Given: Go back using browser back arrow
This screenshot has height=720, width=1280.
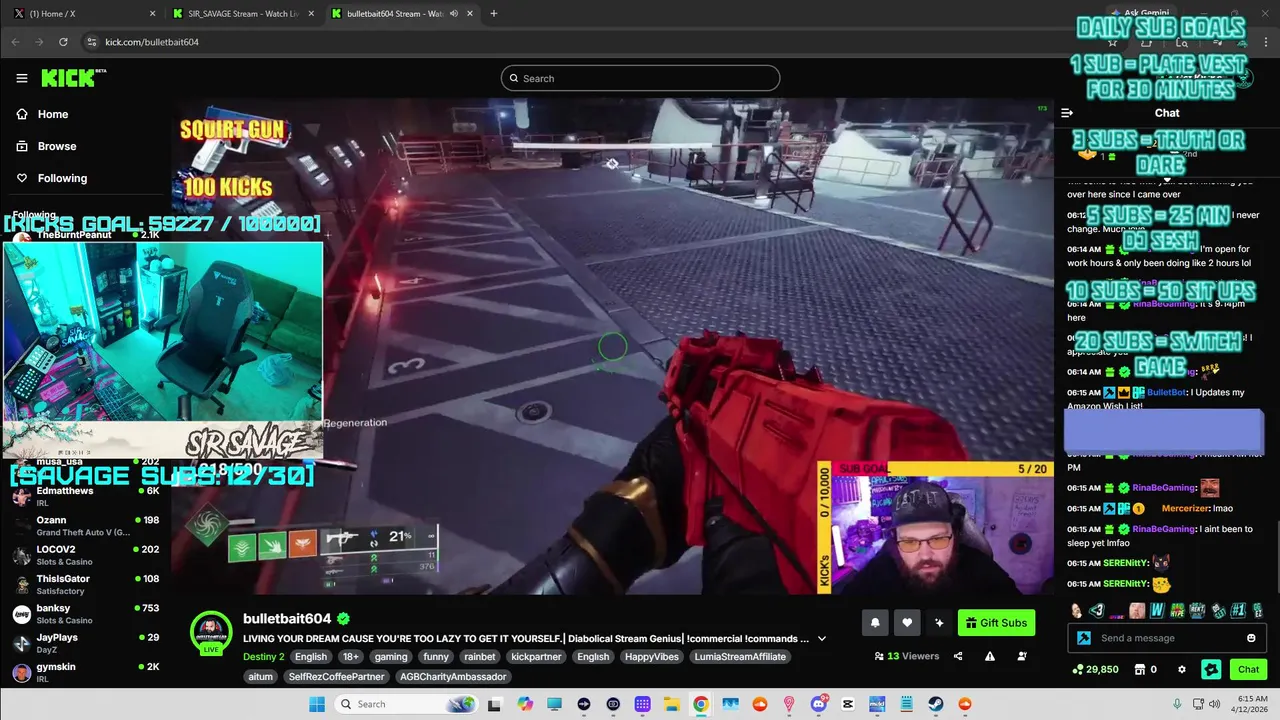Looking at the screenshot, I should click(15, 42).
